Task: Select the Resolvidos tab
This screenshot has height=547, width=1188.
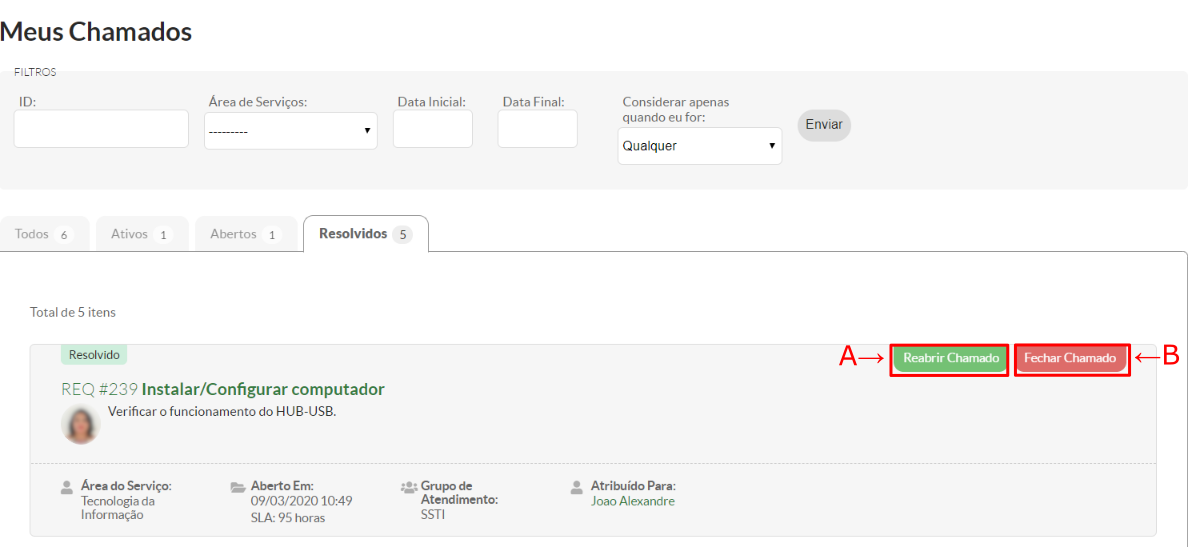Action: pyautogui.click(x=365, y=234)
